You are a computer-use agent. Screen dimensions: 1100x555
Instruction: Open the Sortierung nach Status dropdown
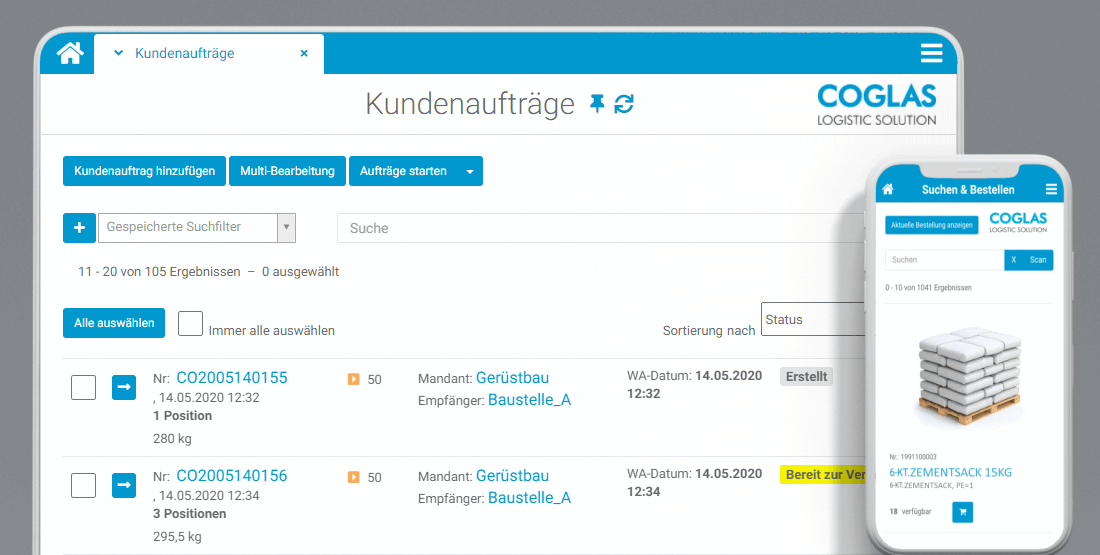814,319
